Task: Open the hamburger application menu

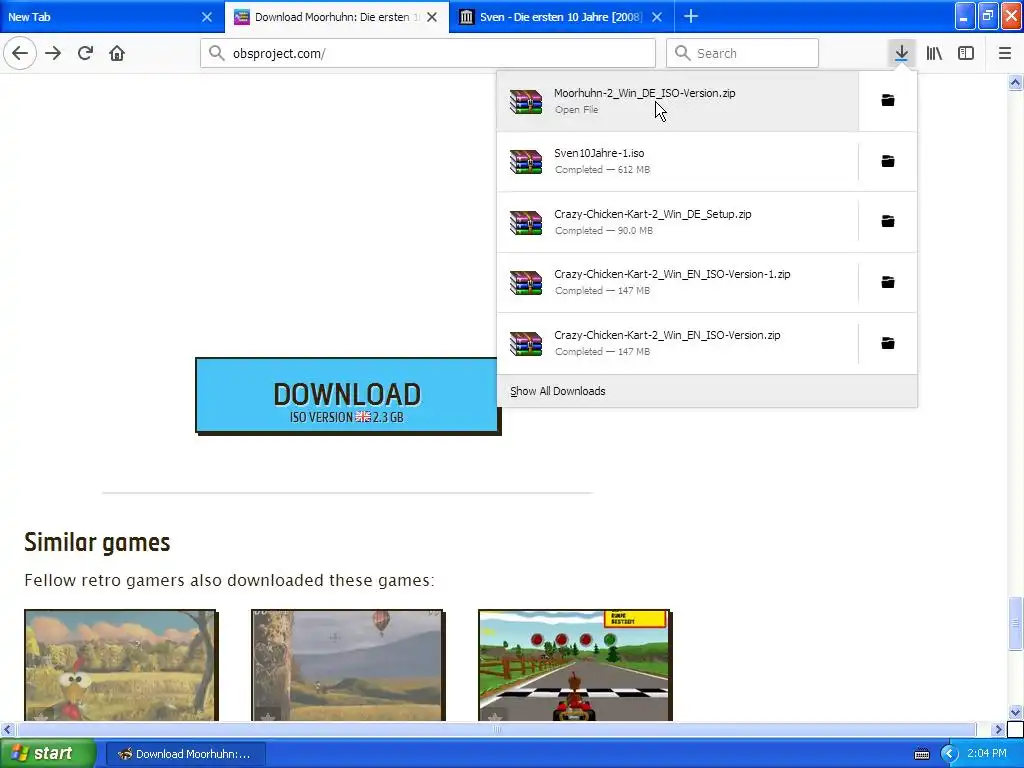Action: 1004,53
